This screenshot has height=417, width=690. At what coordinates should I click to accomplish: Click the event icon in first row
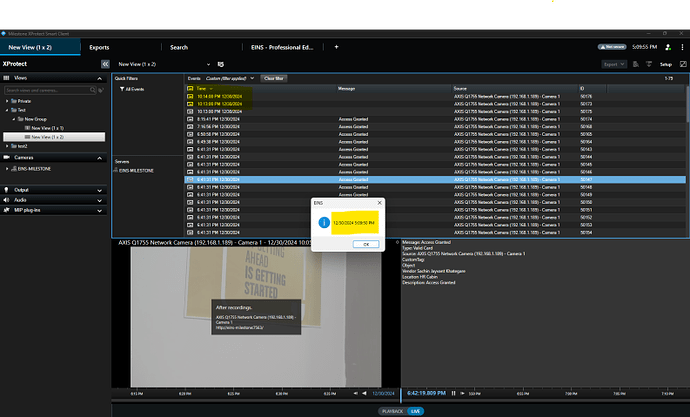coord(190,96)
